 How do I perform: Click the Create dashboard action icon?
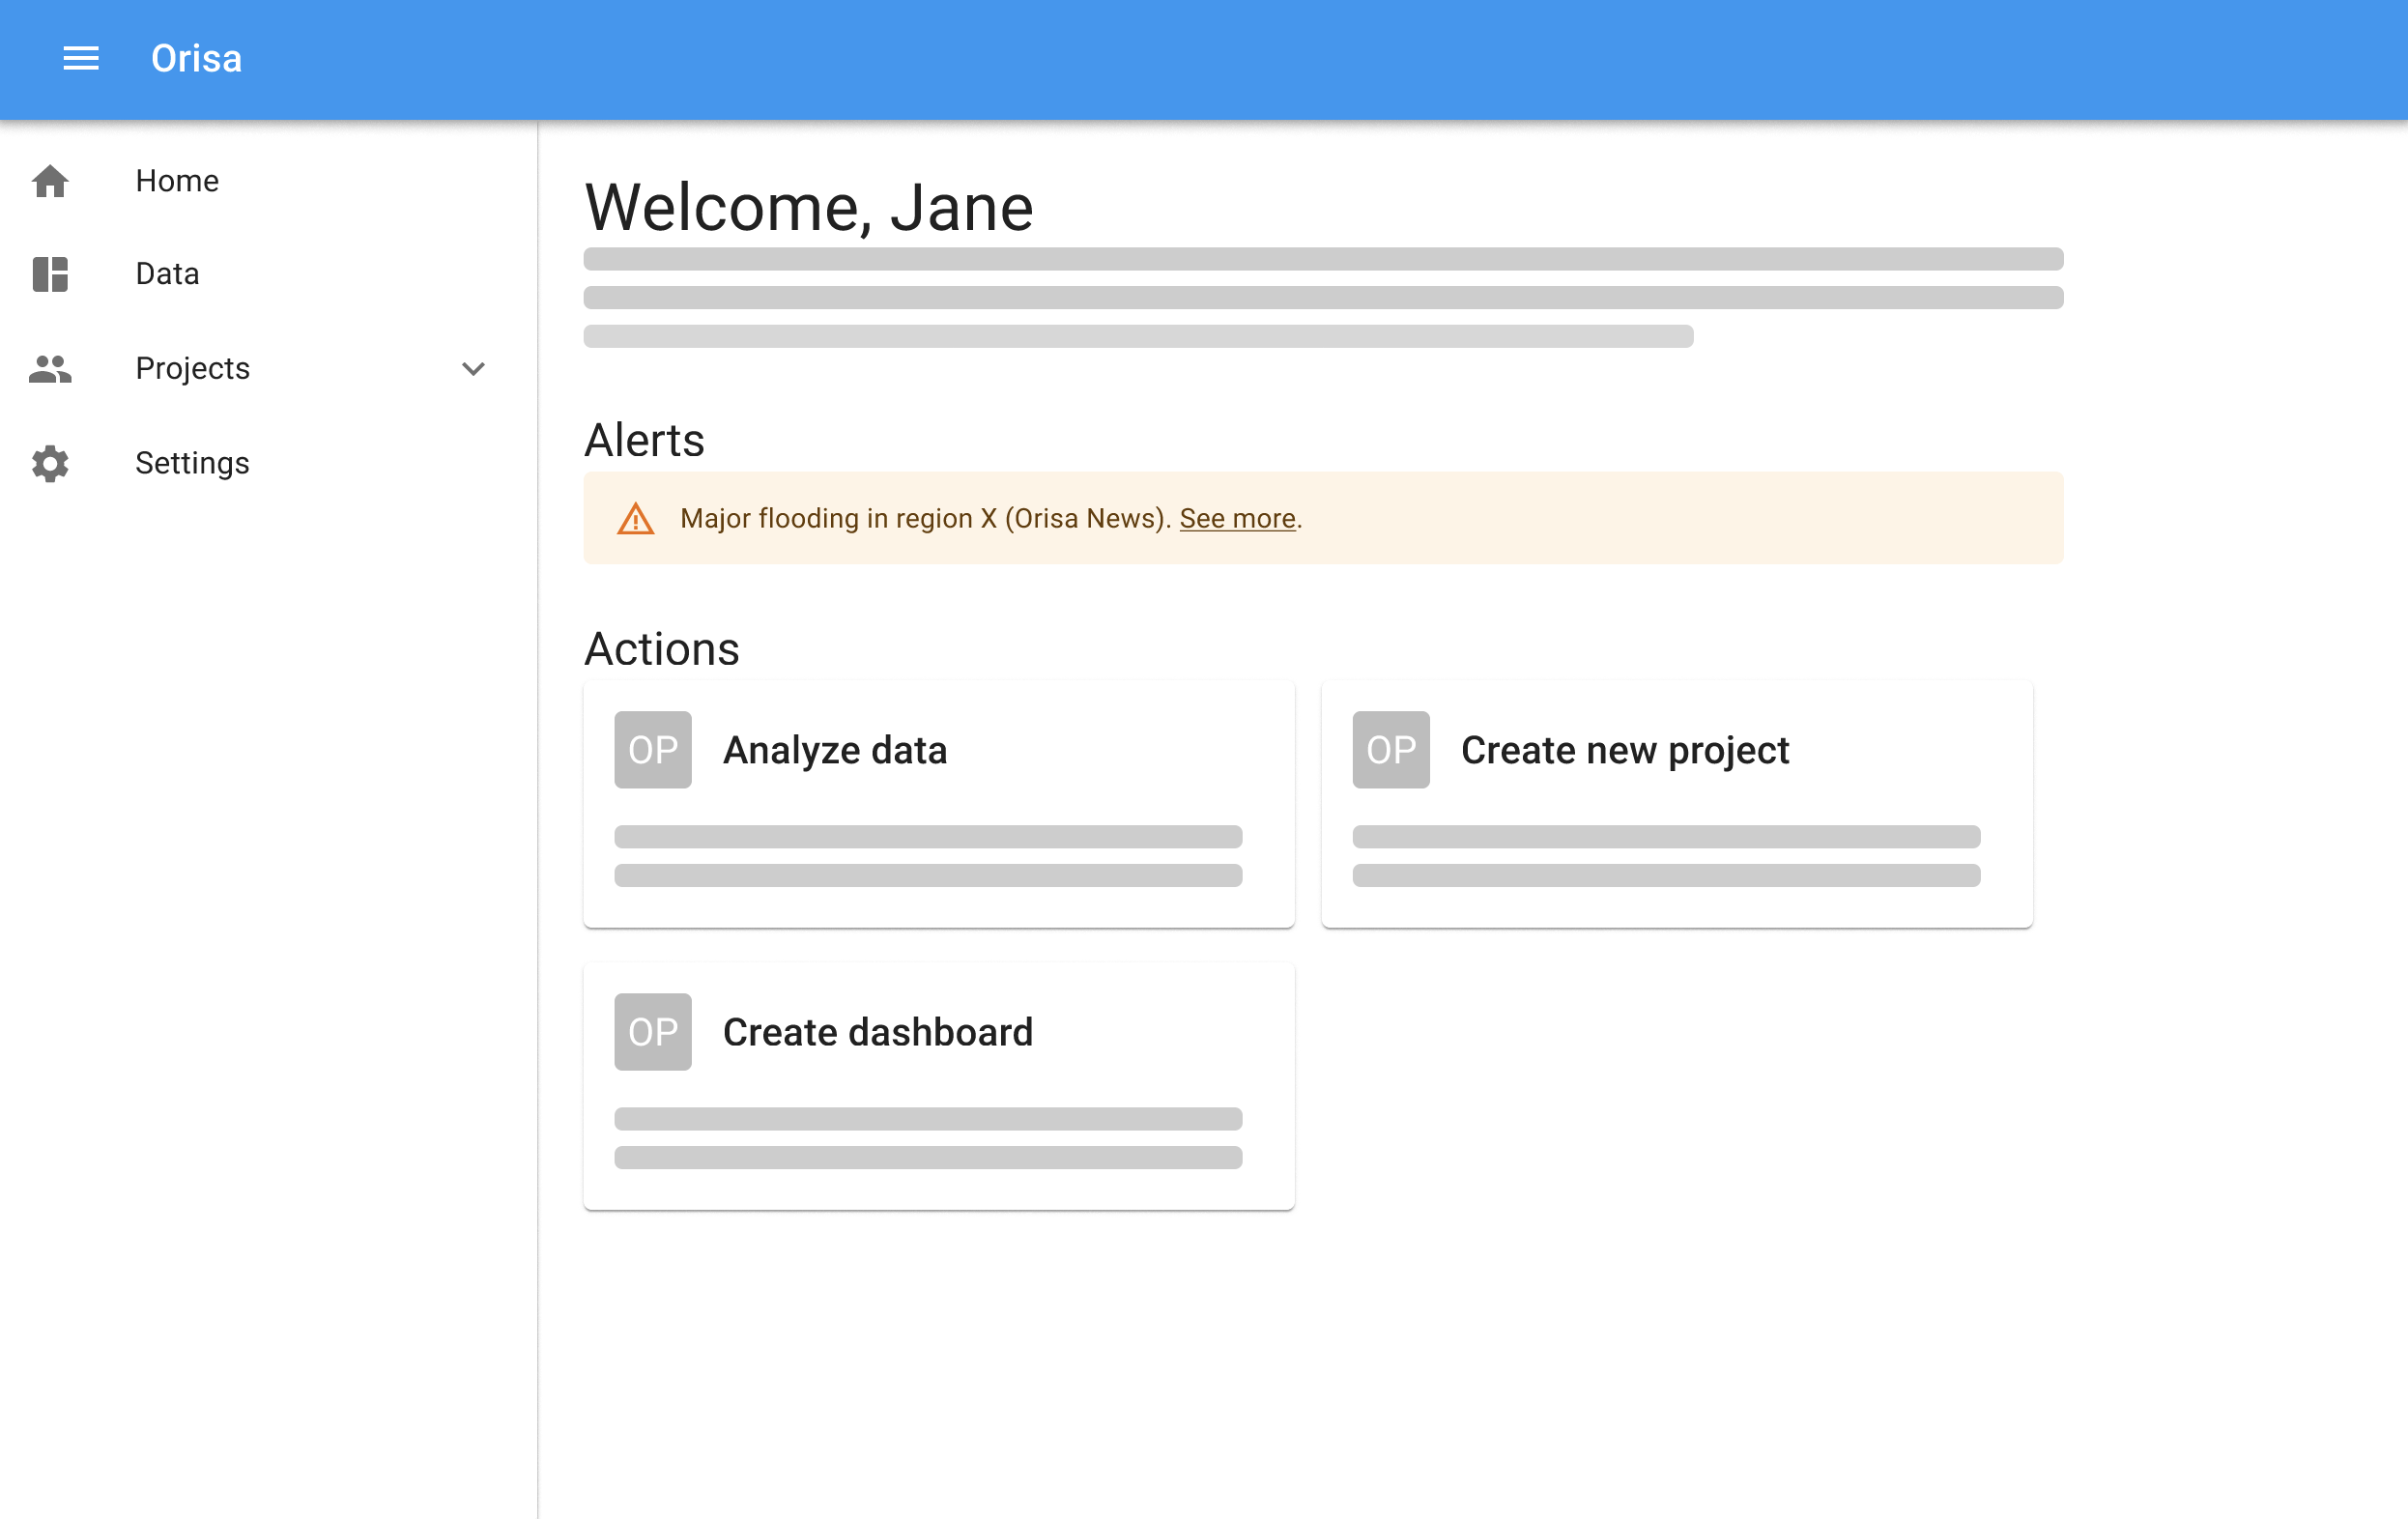(653, 1031)
